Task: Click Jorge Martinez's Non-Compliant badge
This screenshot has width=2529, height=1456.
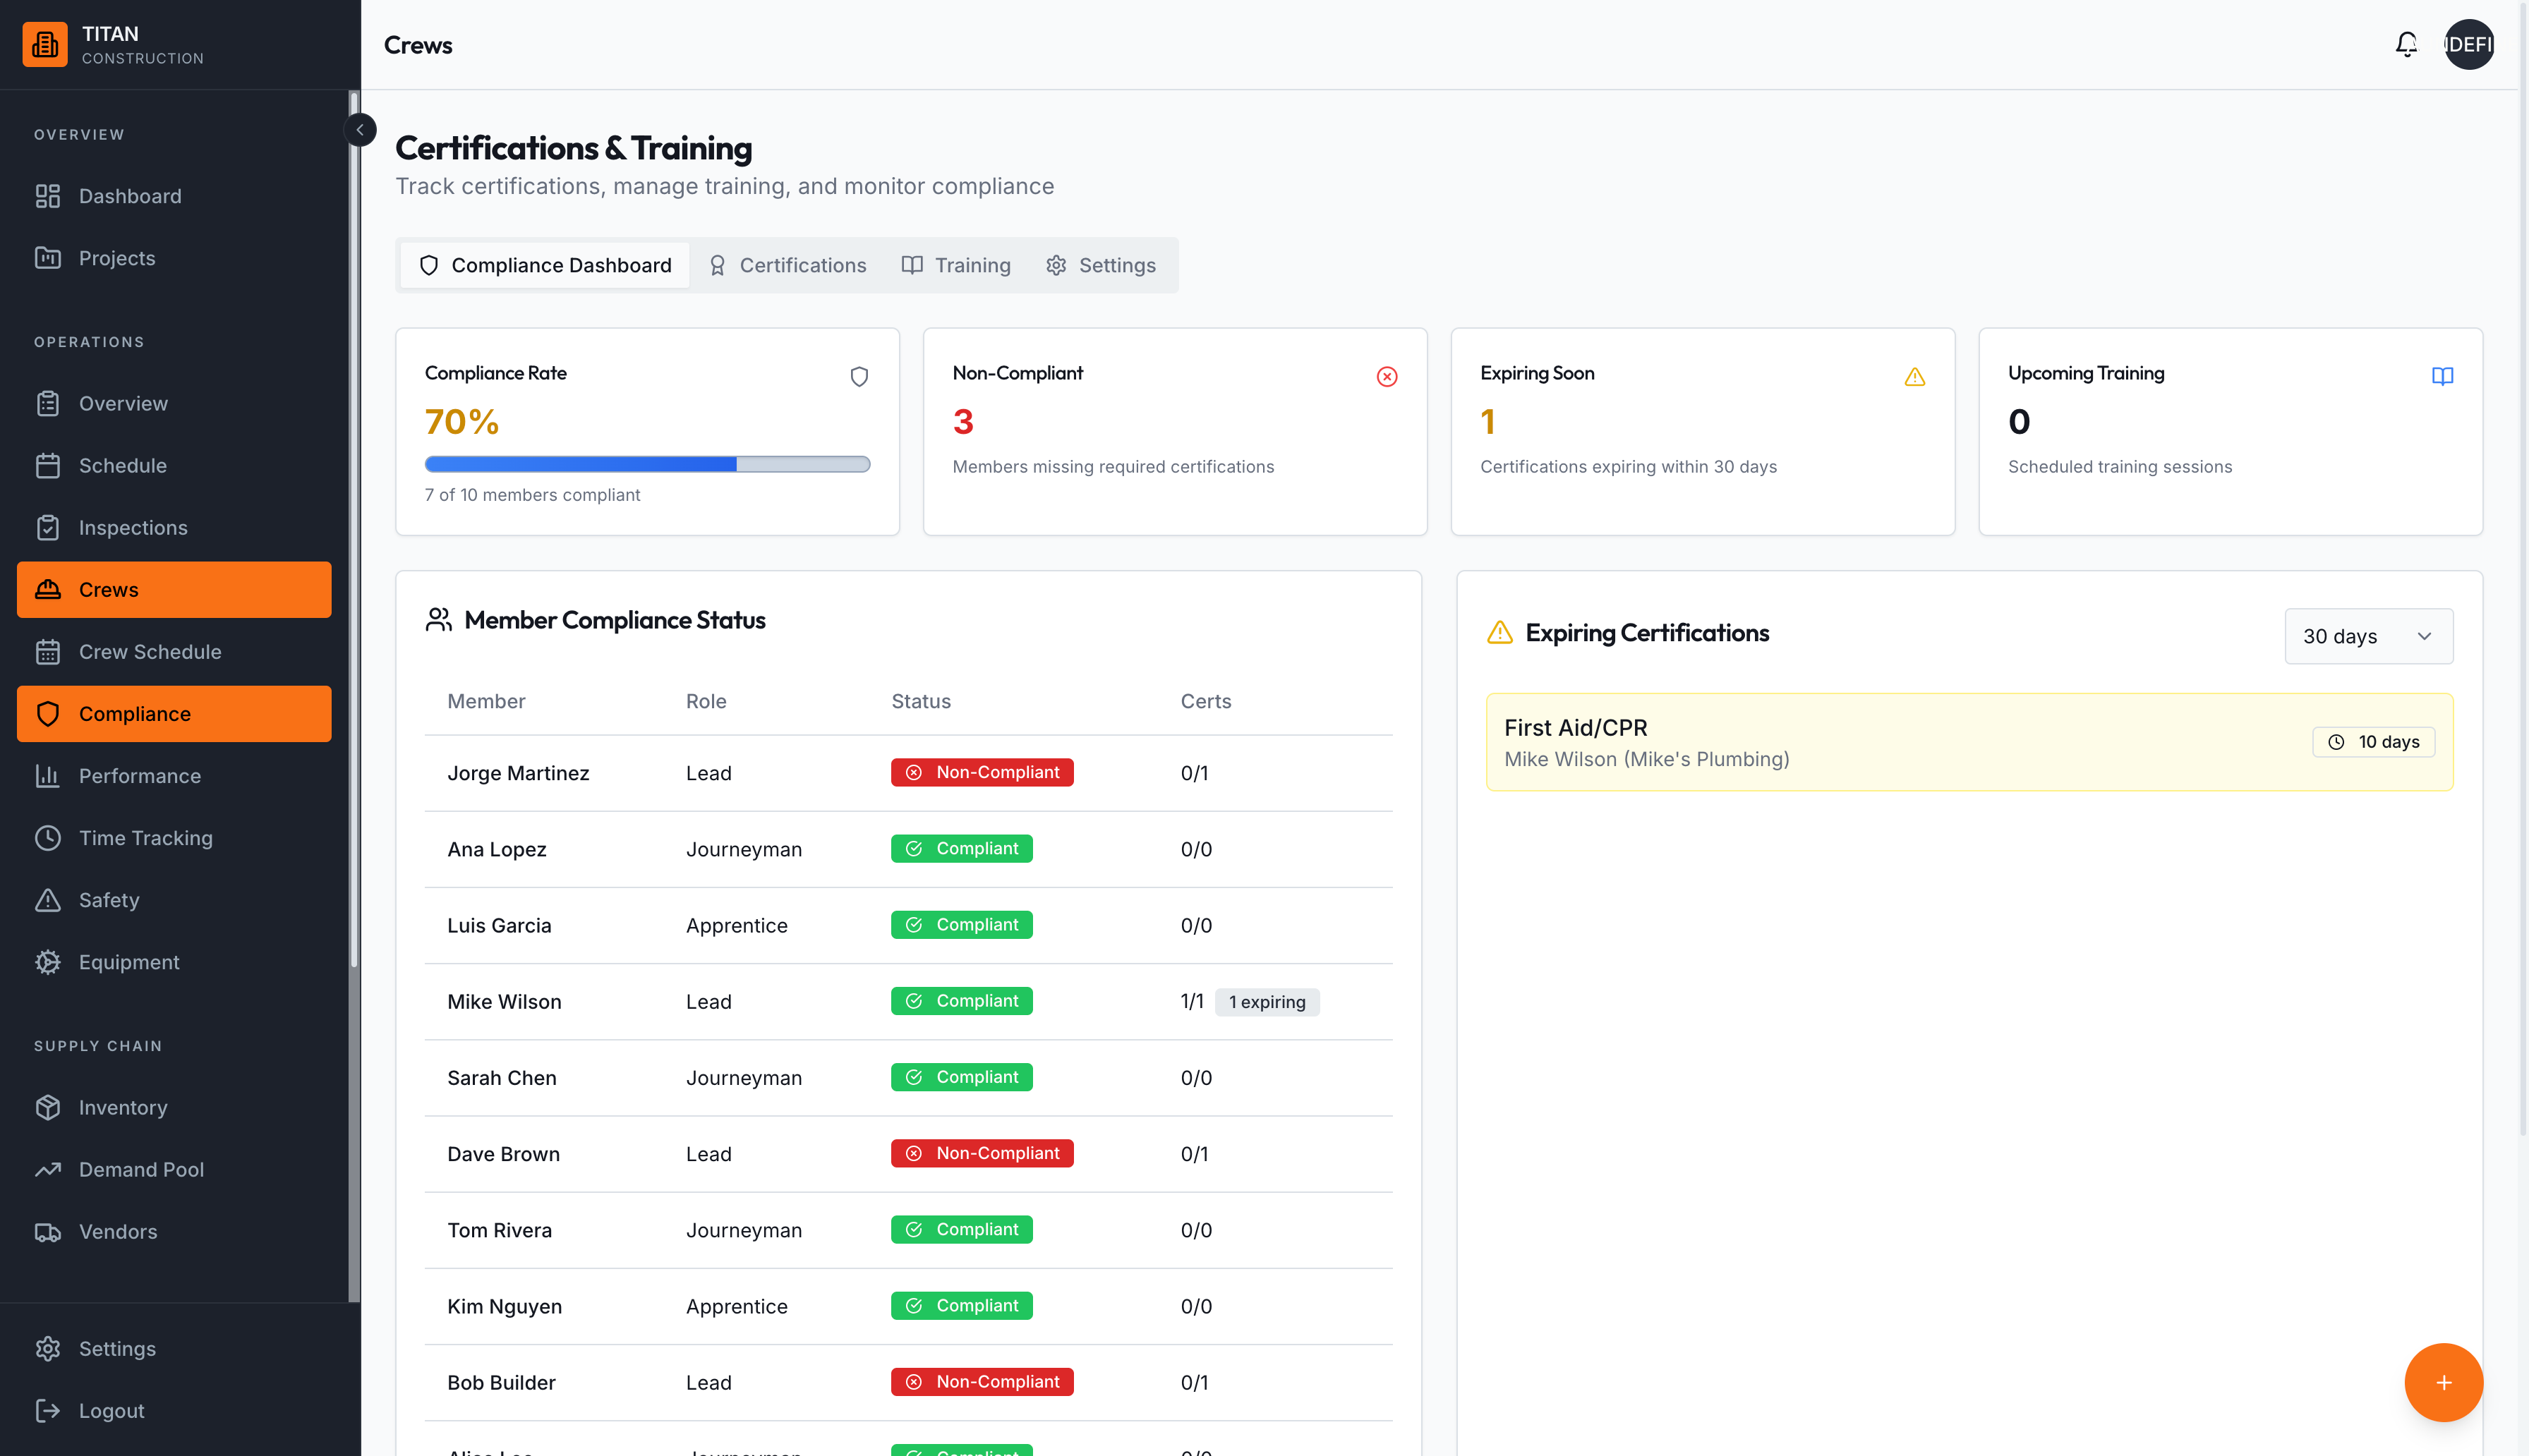Action: (982, 772)
